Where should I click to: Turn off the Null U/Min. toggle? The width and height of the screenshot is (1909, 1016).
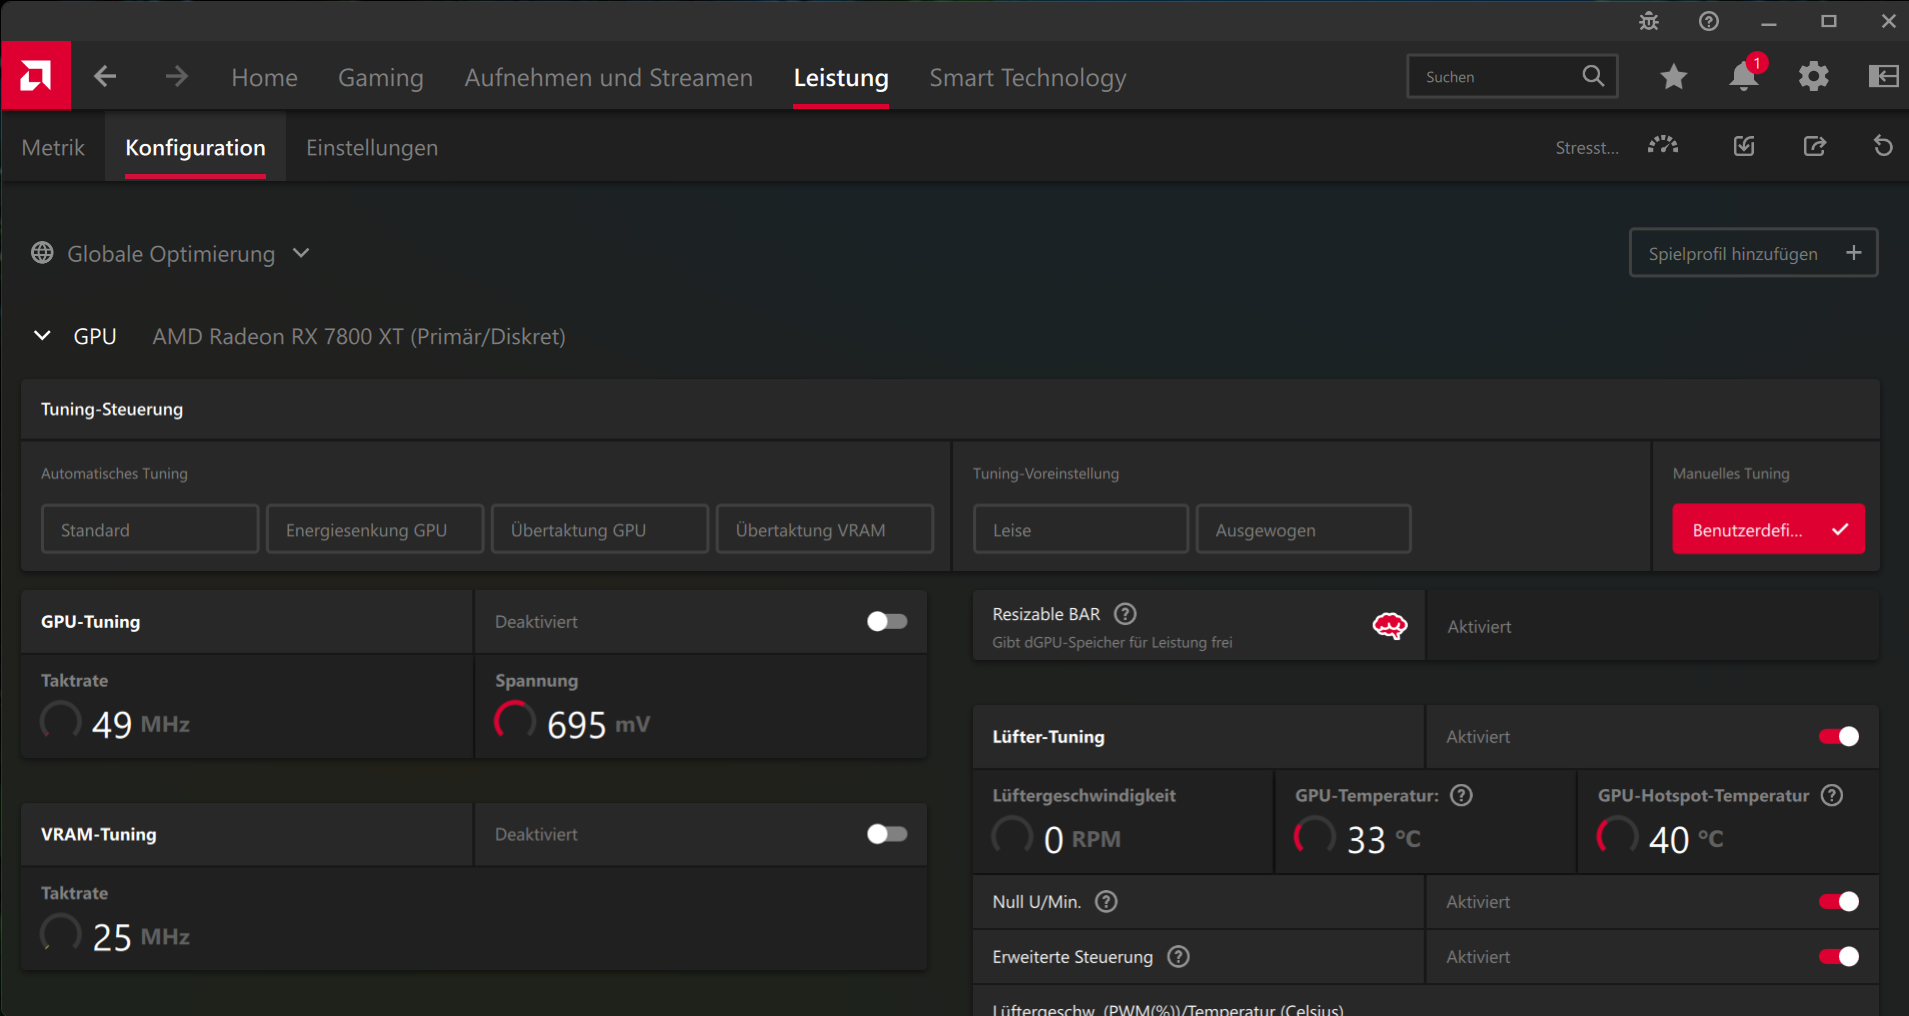coord(1839,902)
